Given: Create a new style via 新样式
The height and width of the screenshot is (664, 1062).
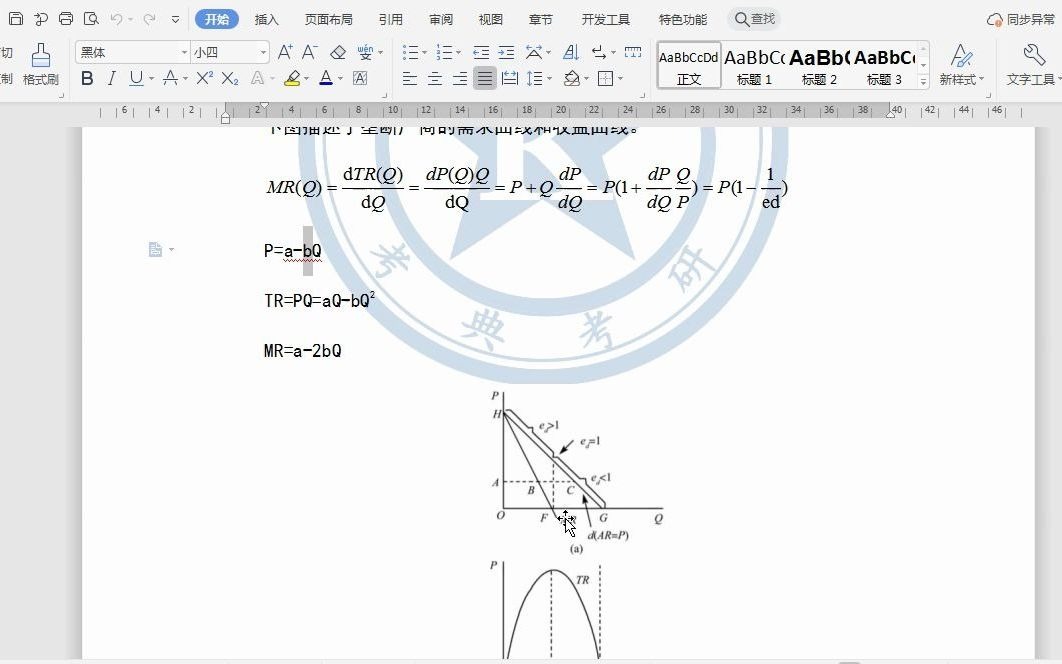Looking at the screenshot, I should 960,62.
